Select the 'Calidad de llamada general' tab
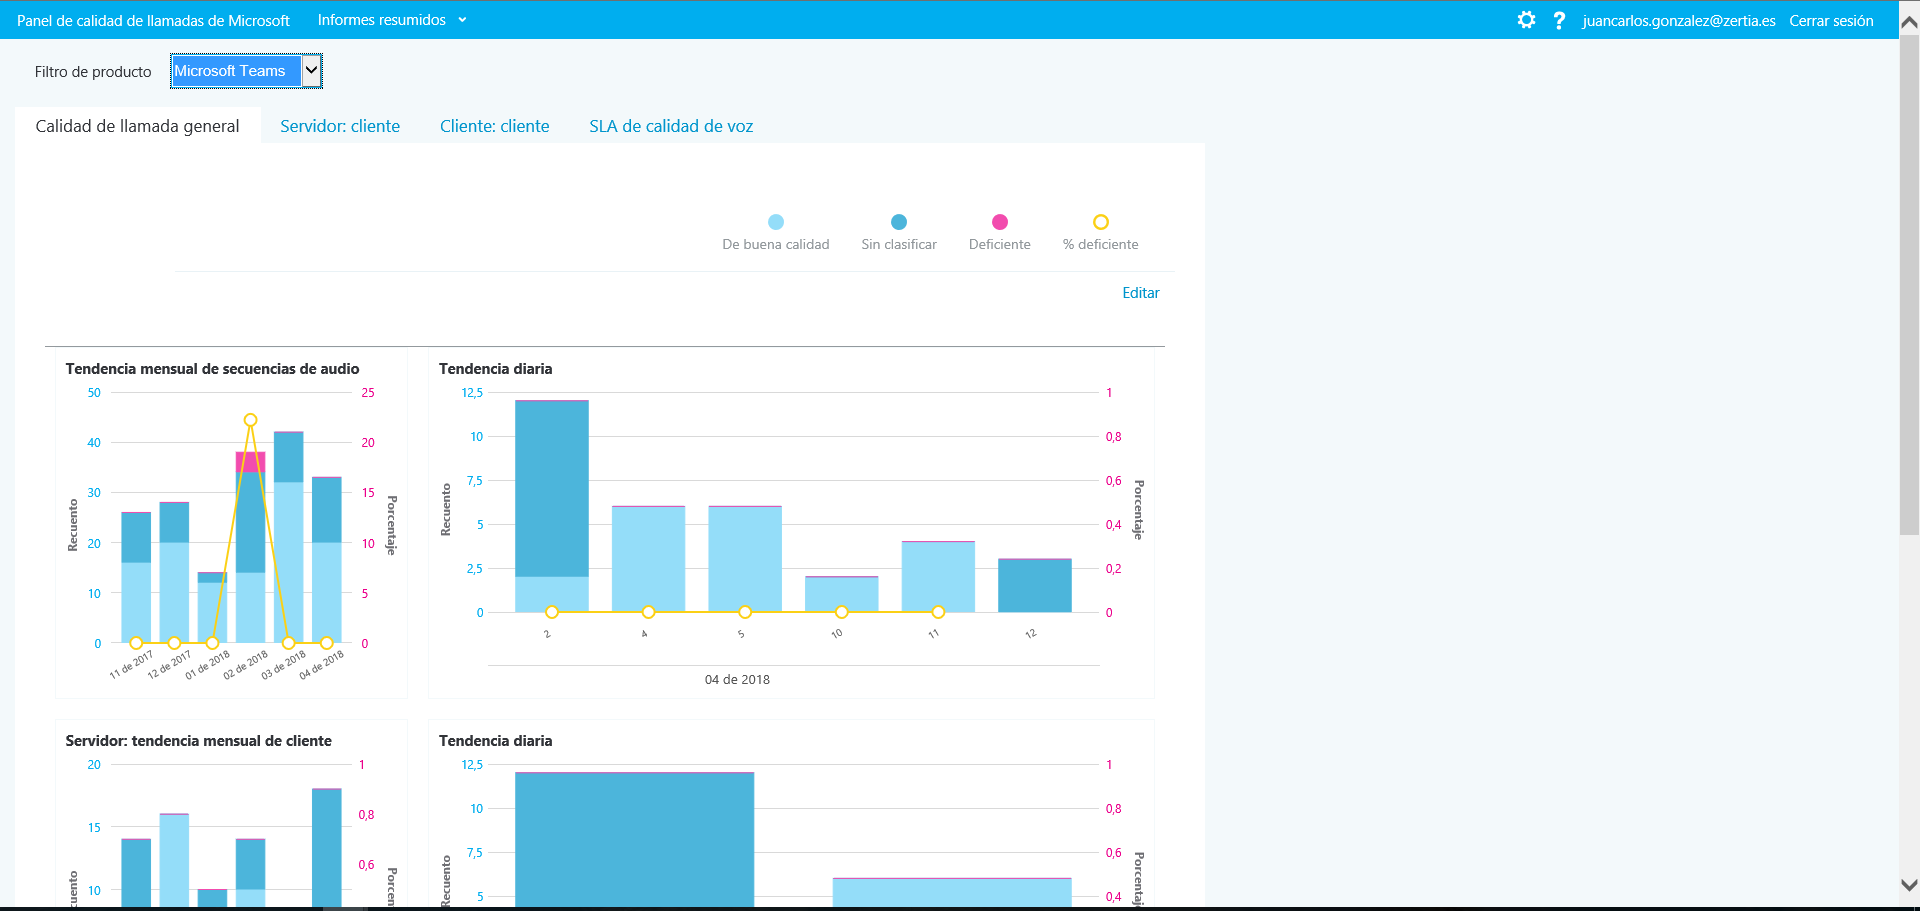This screenshot has width=1920, height=911. 138,126
